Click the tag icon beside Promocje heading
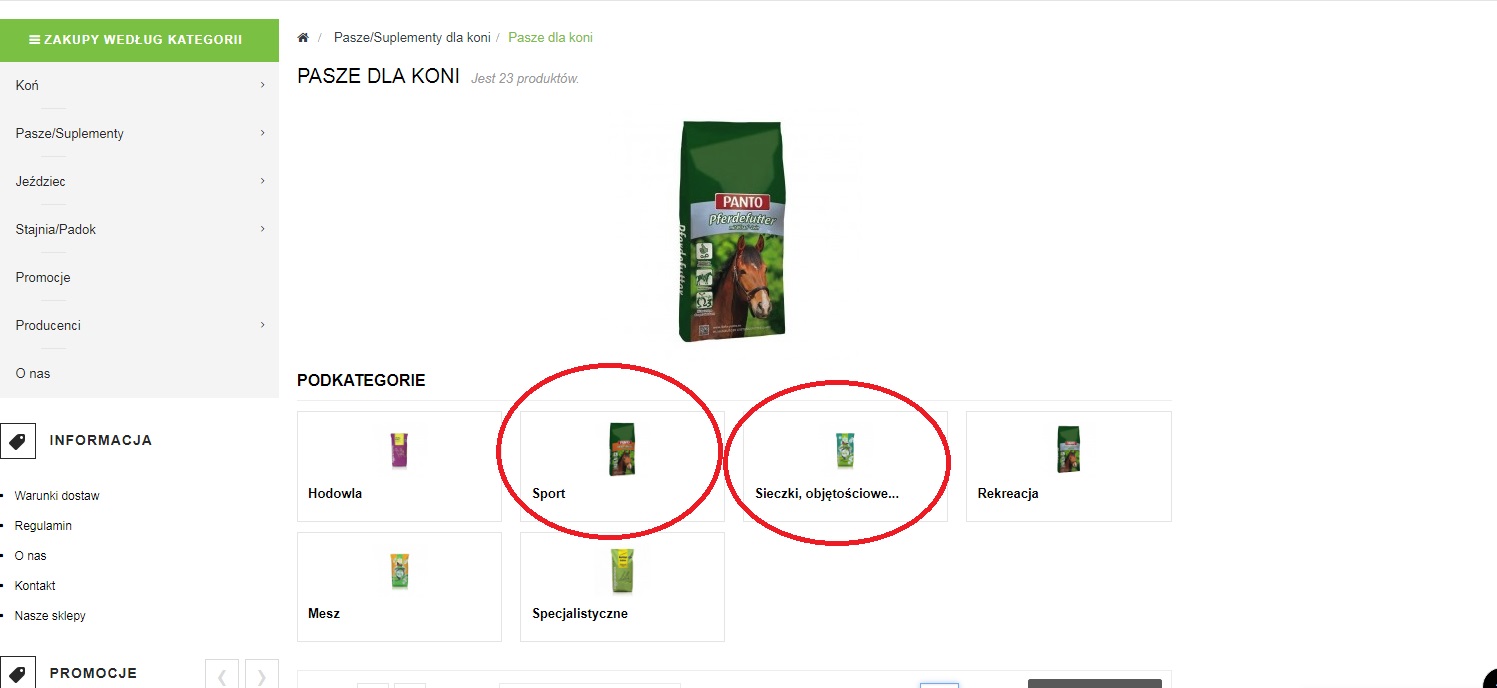 (18, 673)
